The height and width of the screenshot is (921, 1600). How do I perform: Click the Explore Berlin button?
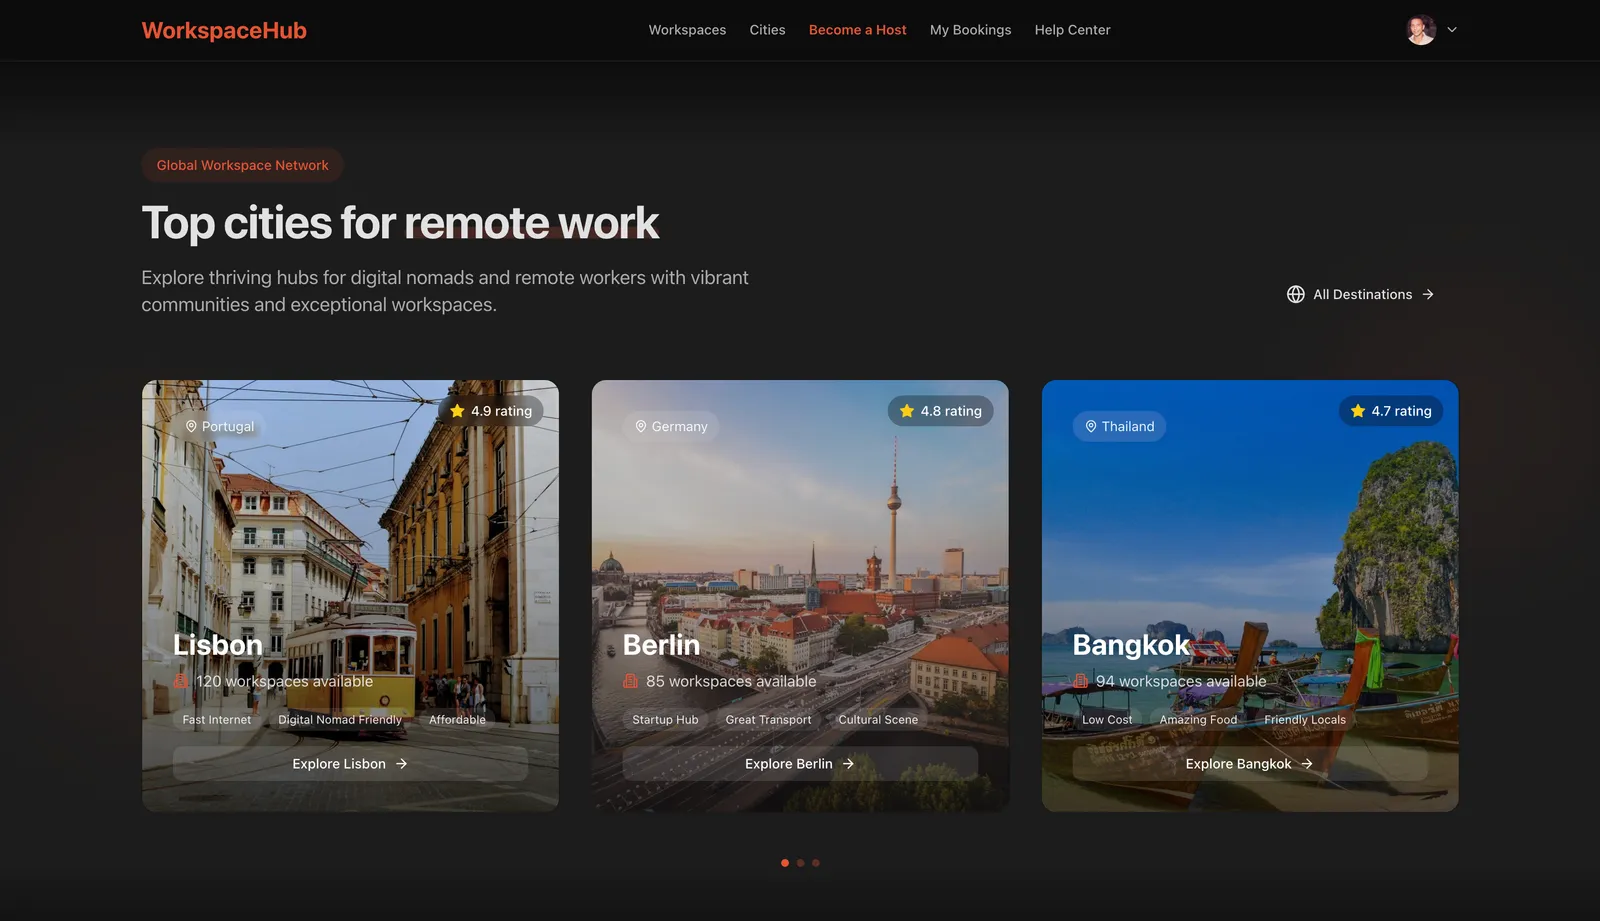[x=800, y=764]
